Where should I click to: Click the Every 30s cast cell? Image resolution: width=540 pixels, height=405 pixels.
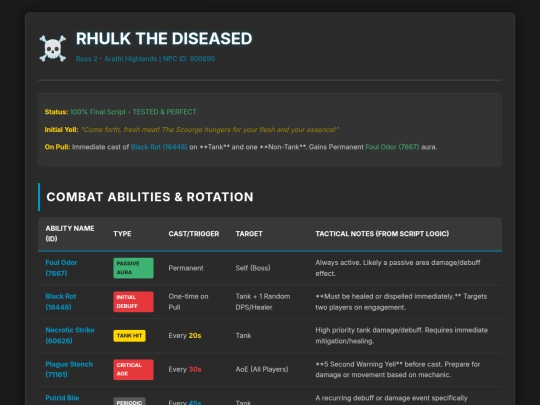pos(185,370)
